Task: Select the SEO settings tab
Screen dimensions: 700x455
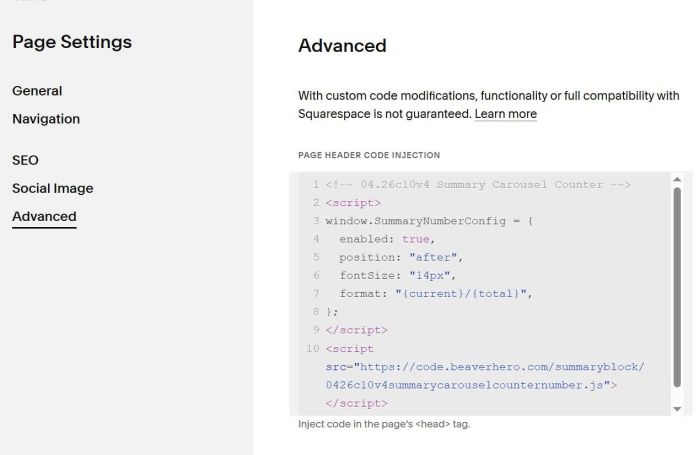Action: pyautogui.click(x=25, y=160)
